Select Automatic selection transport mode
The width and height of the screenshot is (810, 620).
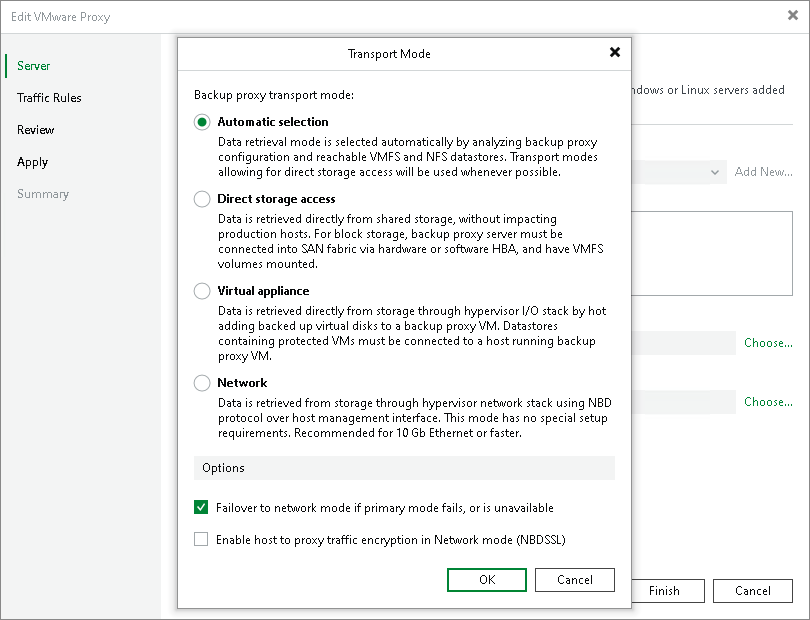click(202, 122)
